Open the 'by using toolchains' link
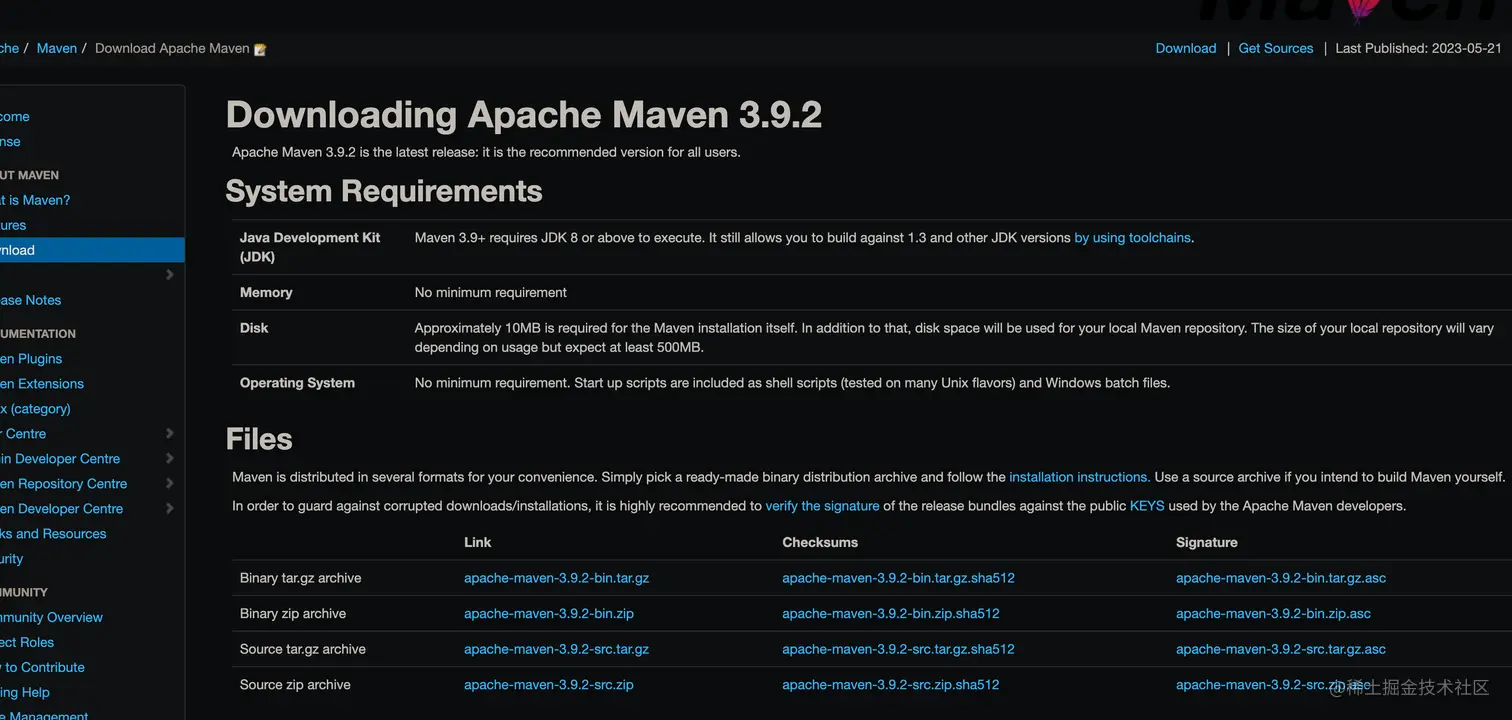1512x720 pixels. tap(1132, 238)
